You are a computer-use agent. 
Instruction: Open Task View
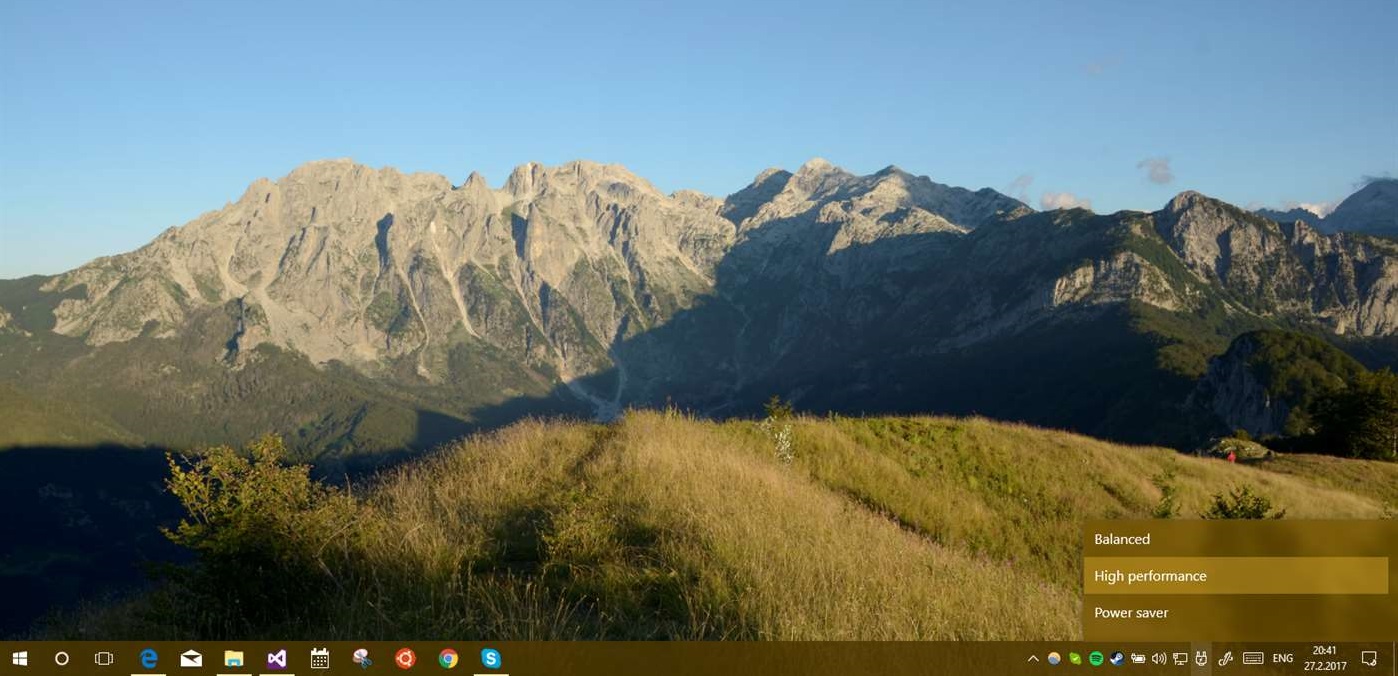click(104, 658)
